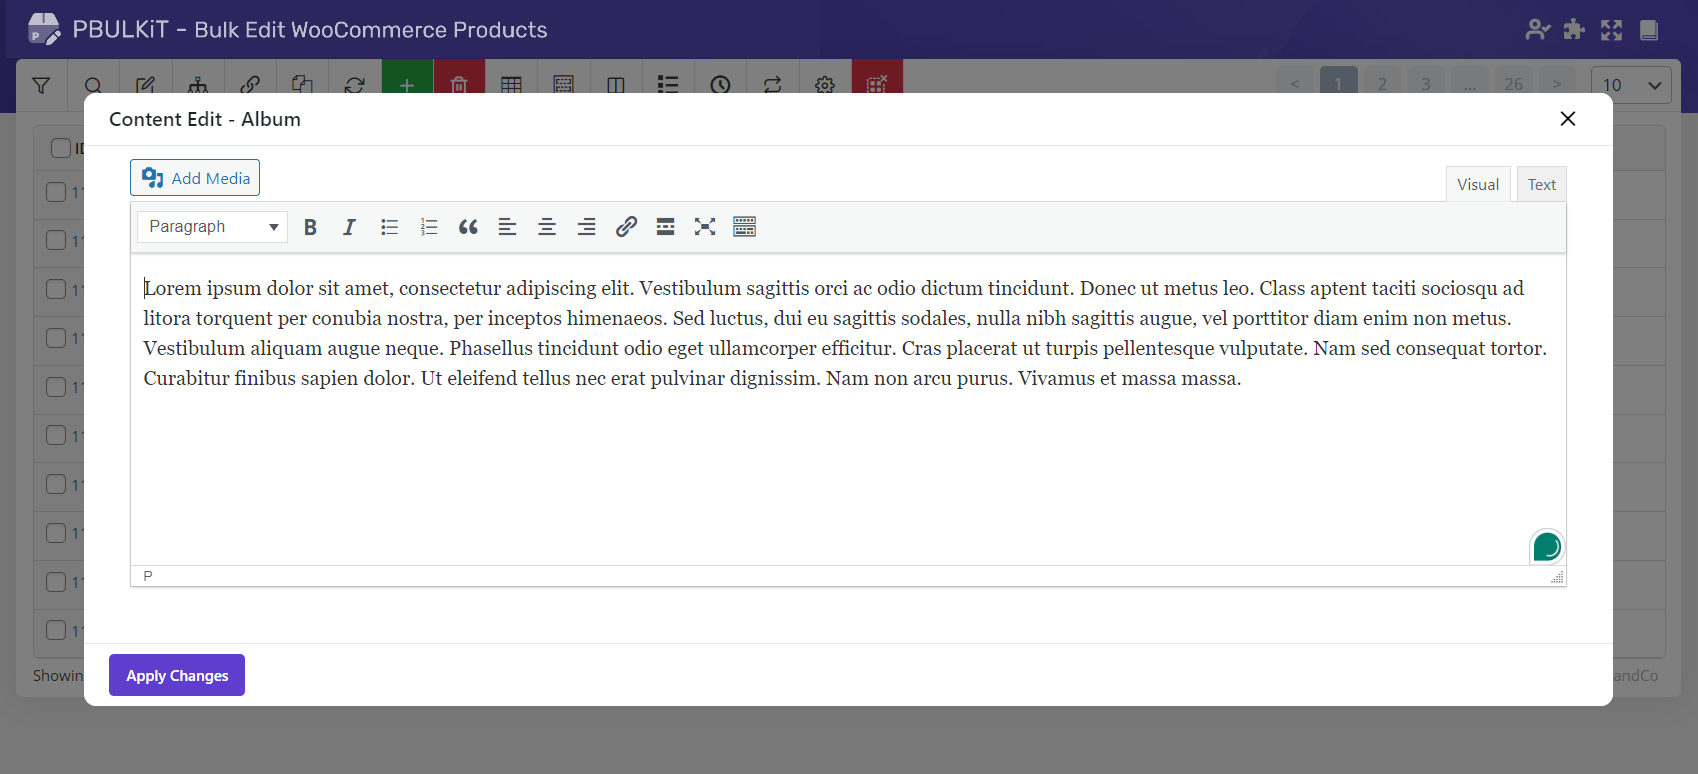Click the Add Media button

[x=195, y=178]
